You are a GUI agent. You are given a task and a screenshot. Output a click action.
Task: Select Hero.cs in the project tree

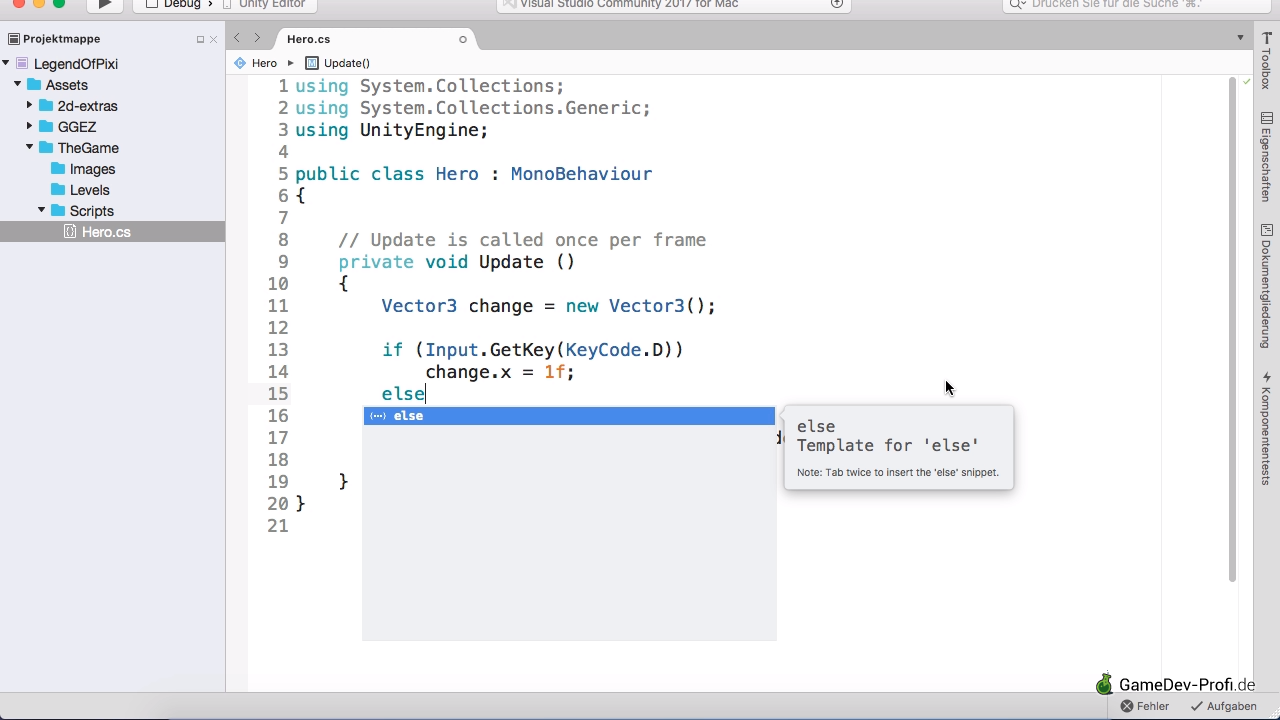106,232
